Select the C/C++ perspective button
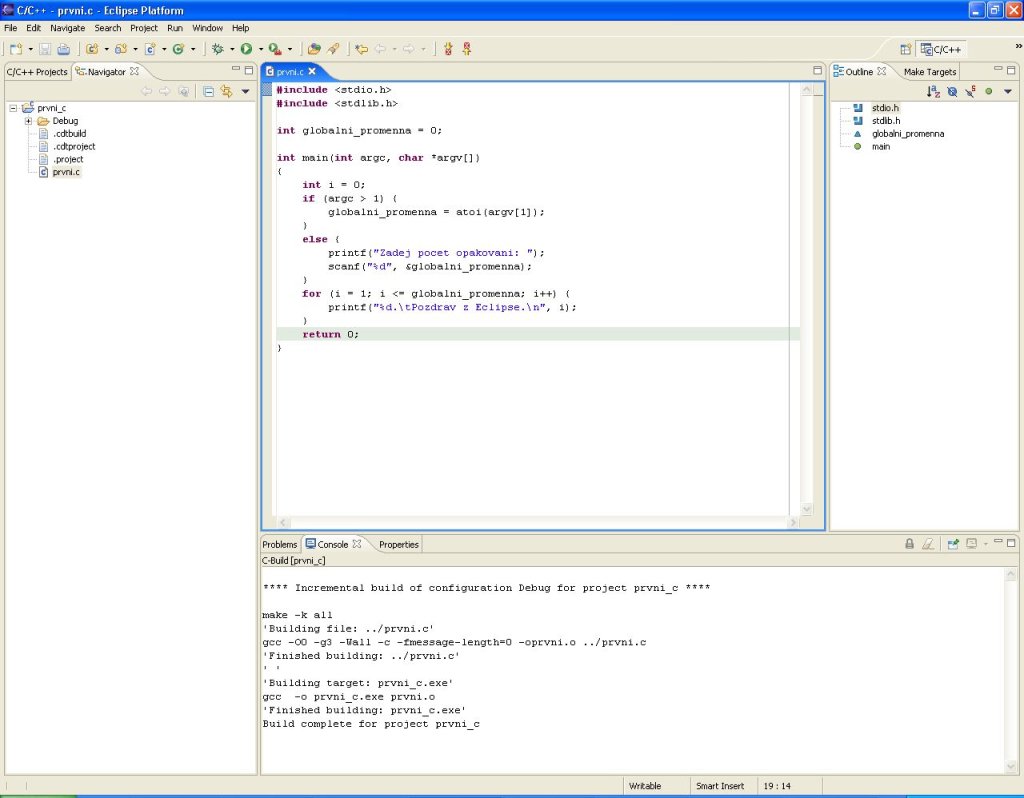1024x798 pixels. point(940,48)
